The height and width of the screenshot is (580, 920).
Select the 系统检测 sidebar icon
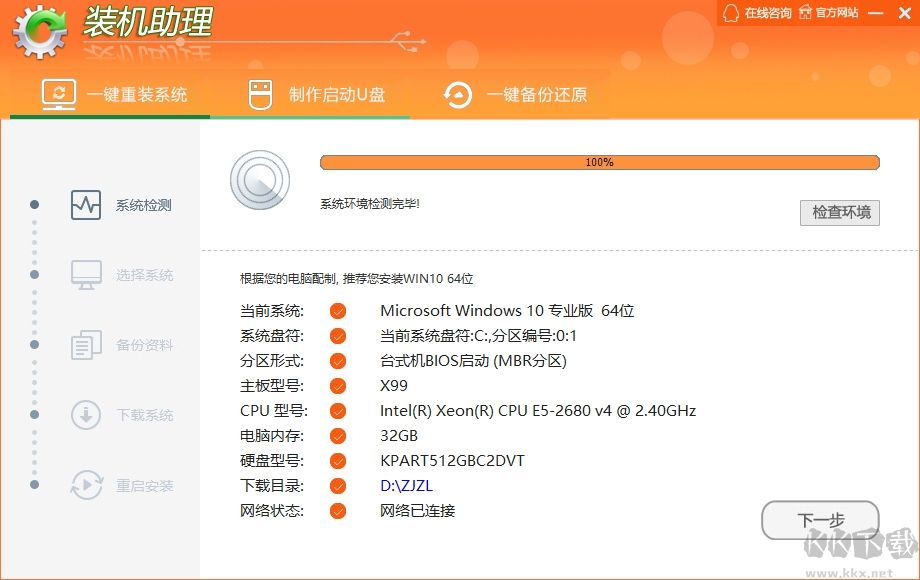click(85, 204)
